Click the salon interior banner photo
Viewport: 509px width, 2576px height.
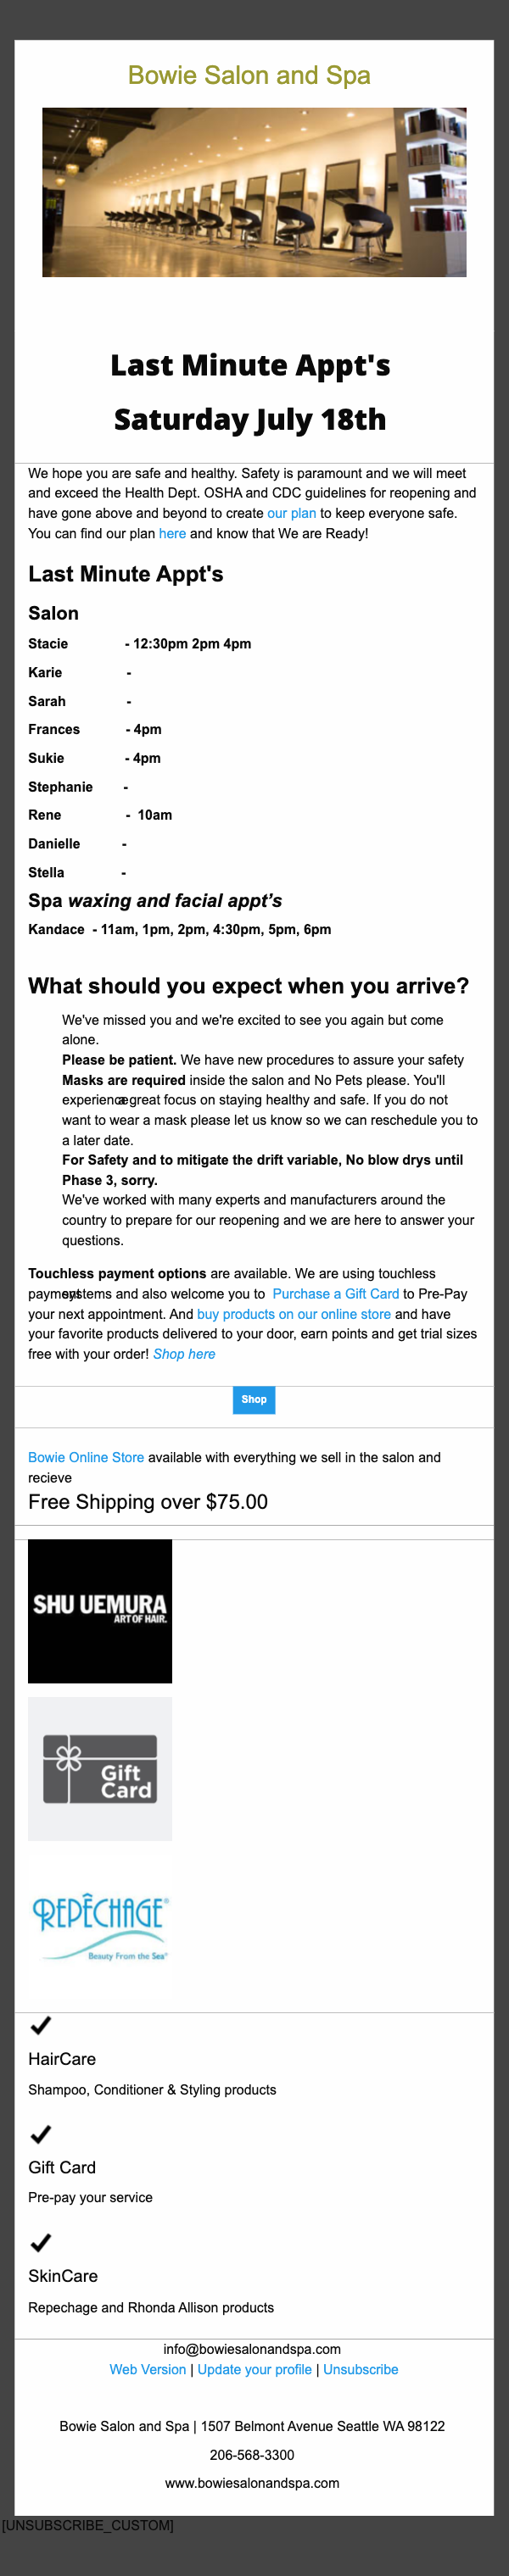click(254, 192)
